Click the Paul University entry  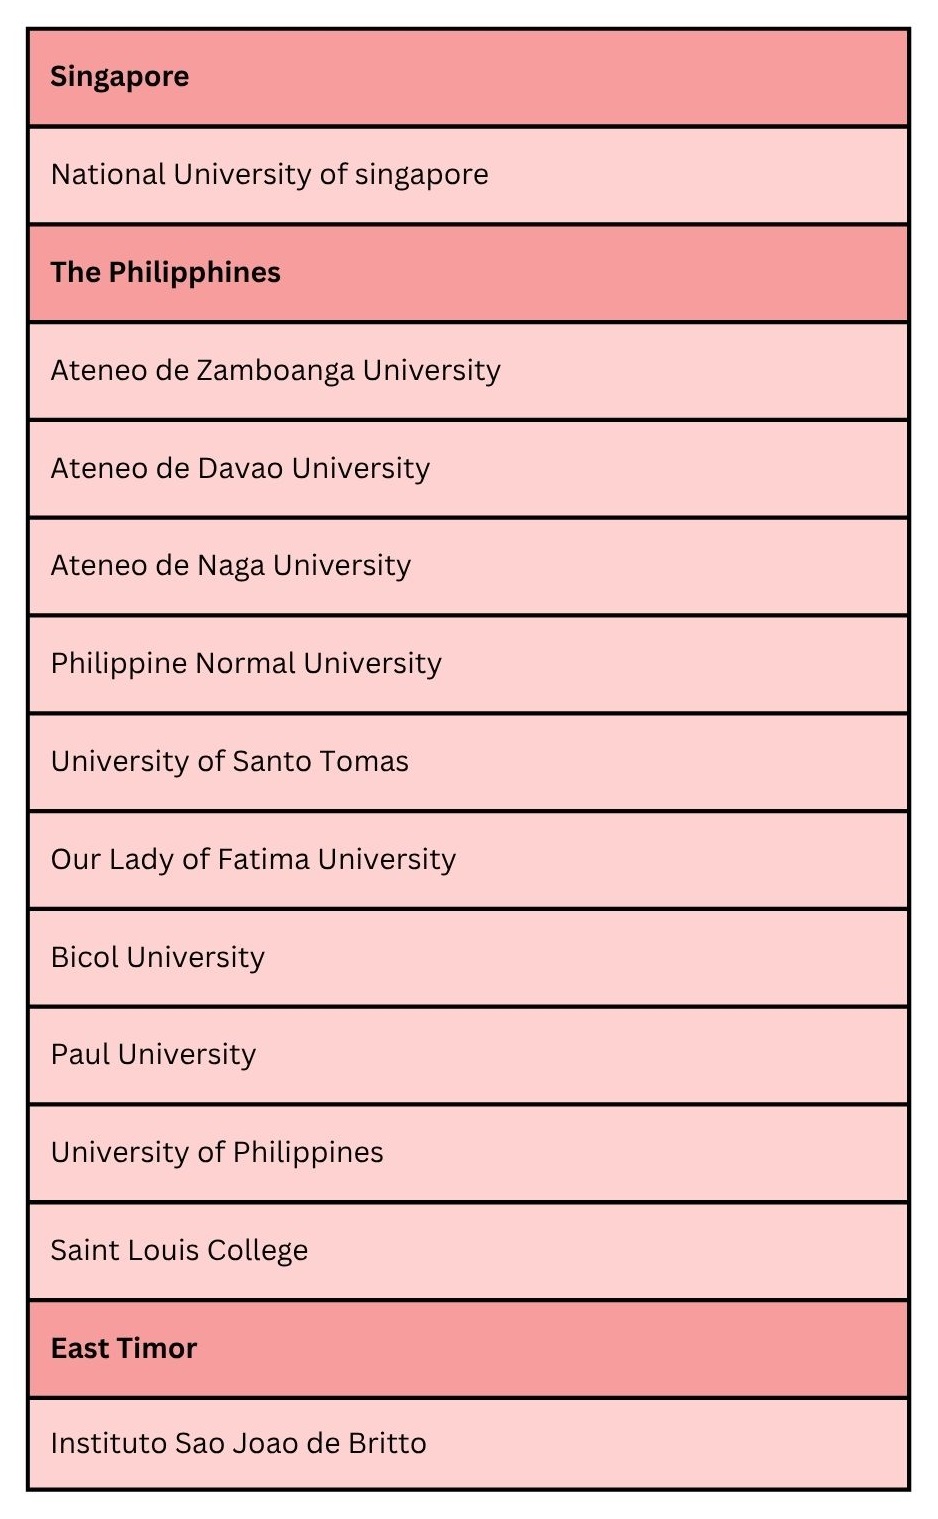pyautogui.click(x=468, y=1055)
